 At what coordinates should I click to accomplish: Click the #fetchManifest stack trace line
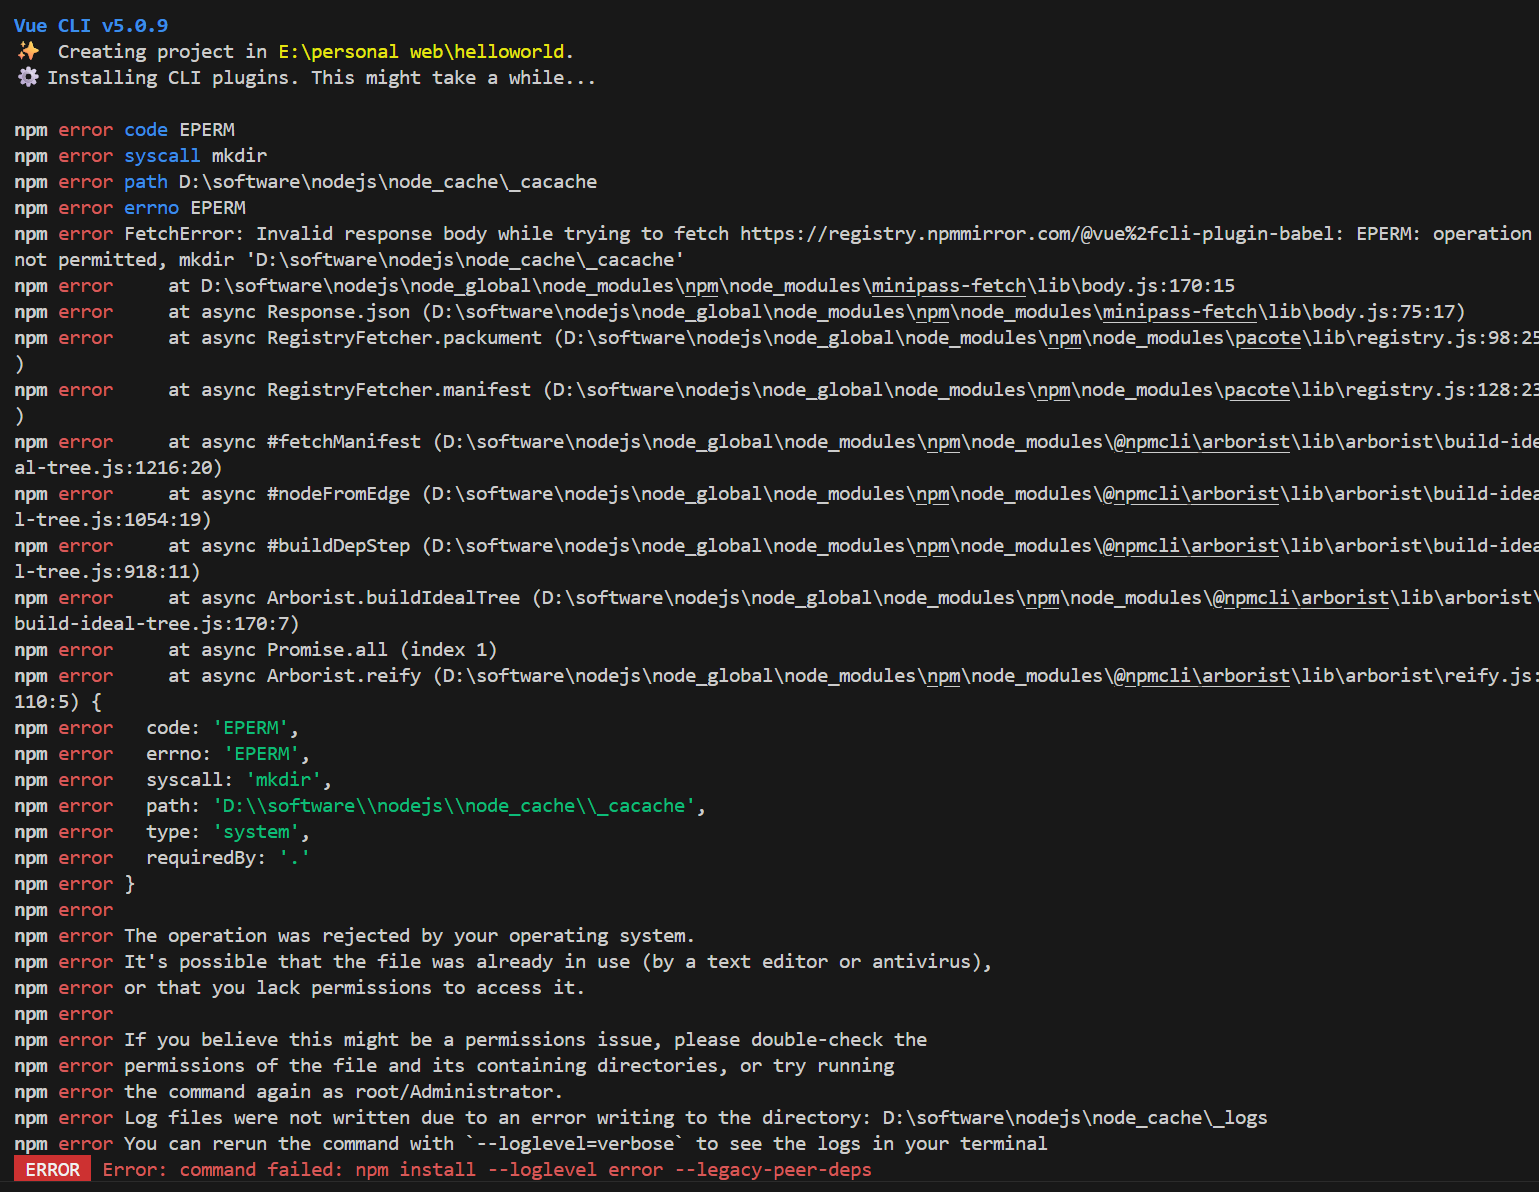click(x=776, y=441)
